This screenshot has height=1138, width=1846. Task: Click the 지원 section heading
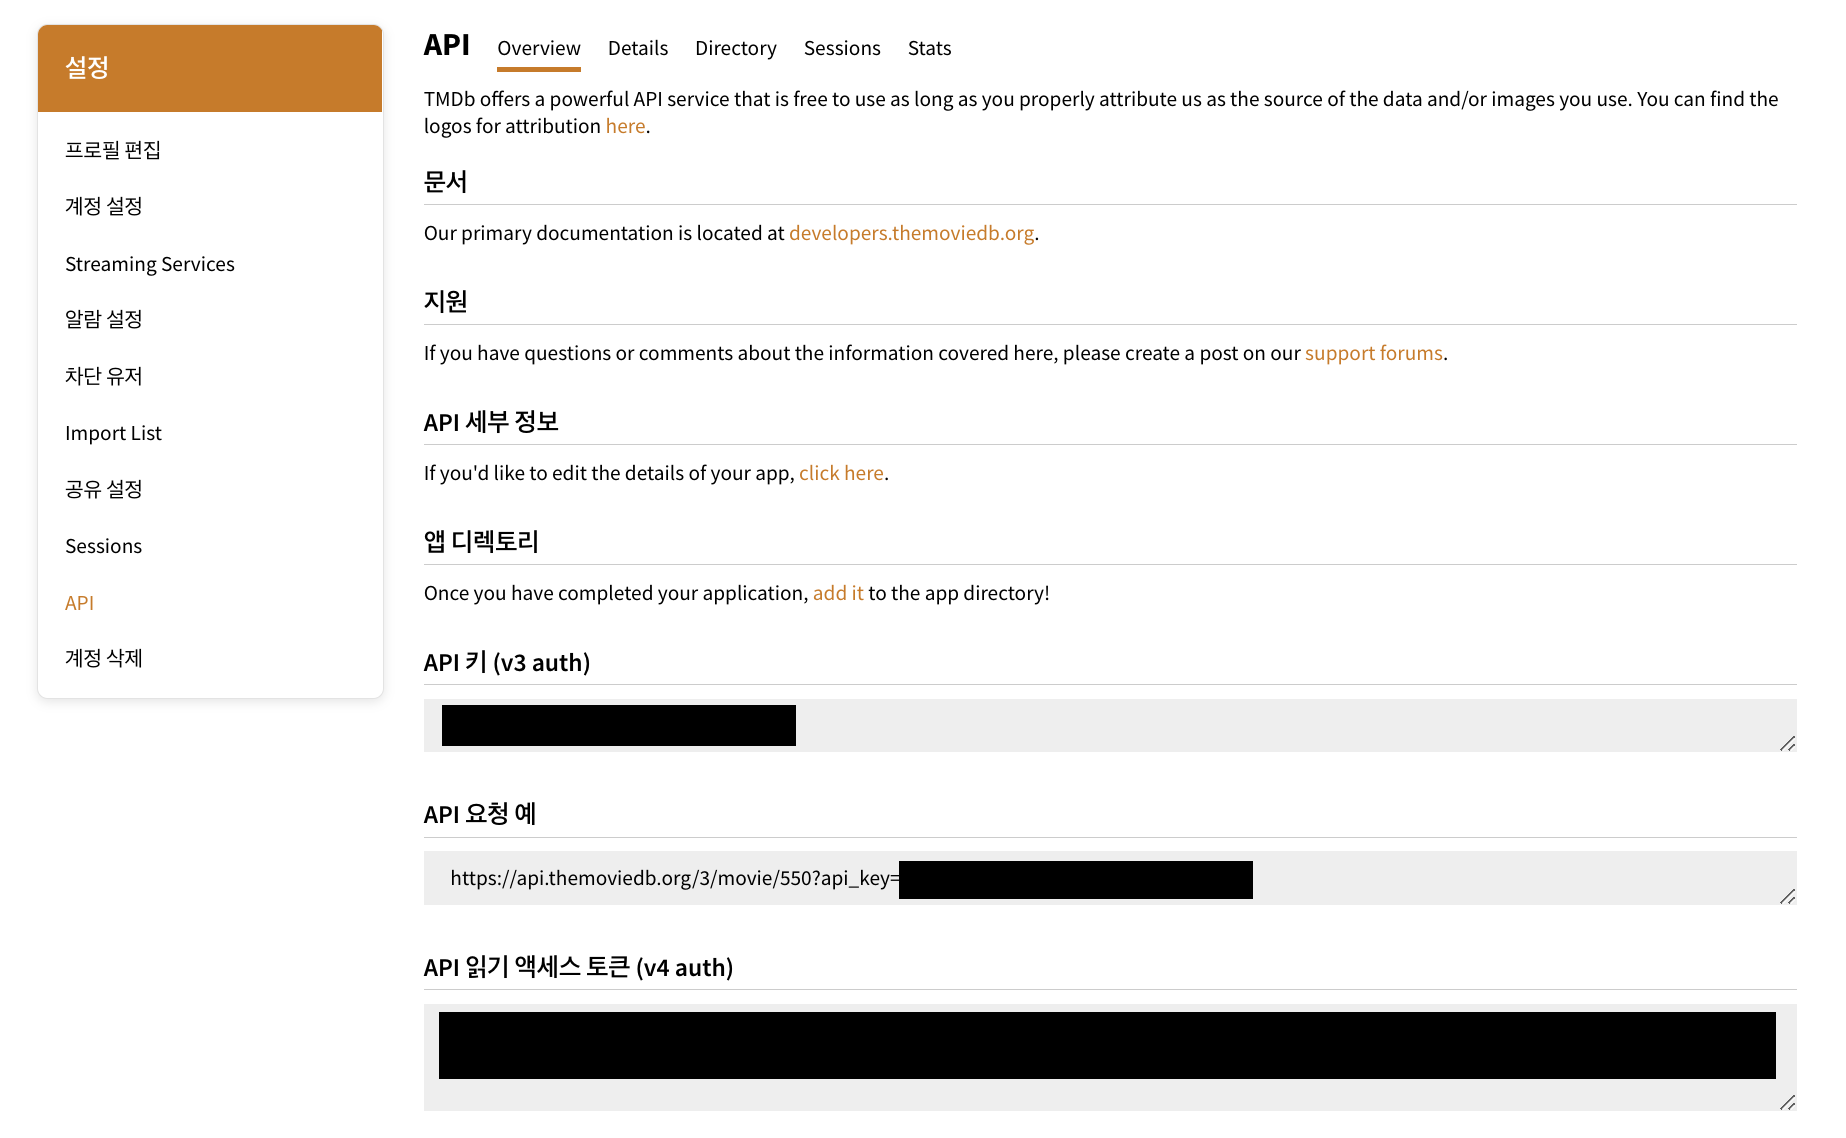(445, 302)
